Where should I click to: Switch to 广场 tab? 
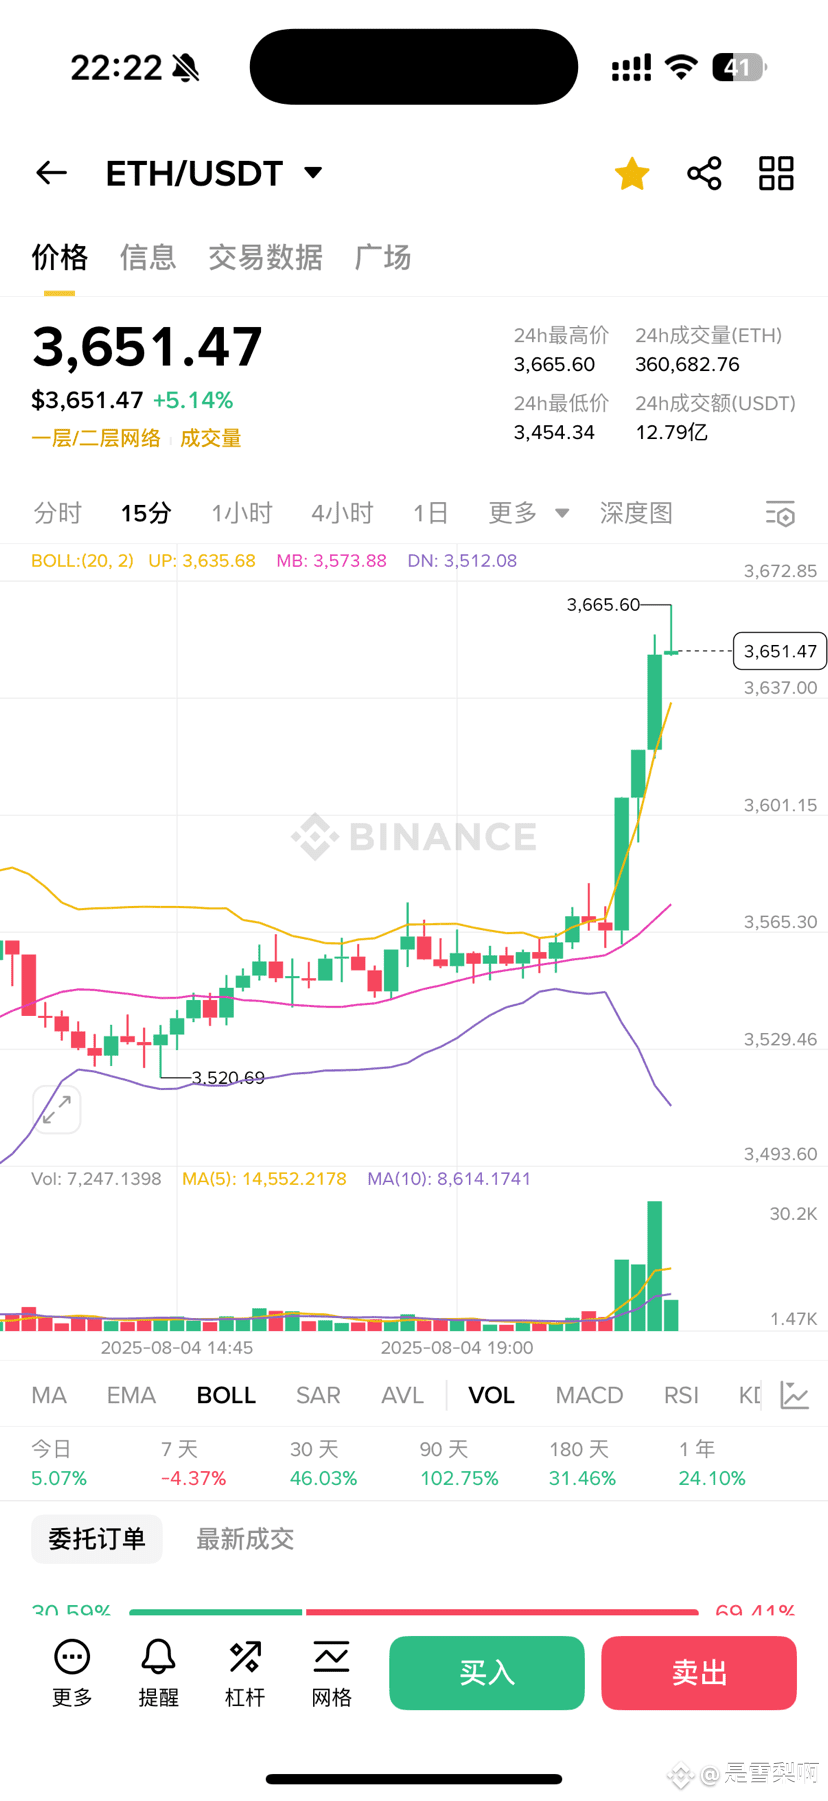383,258
